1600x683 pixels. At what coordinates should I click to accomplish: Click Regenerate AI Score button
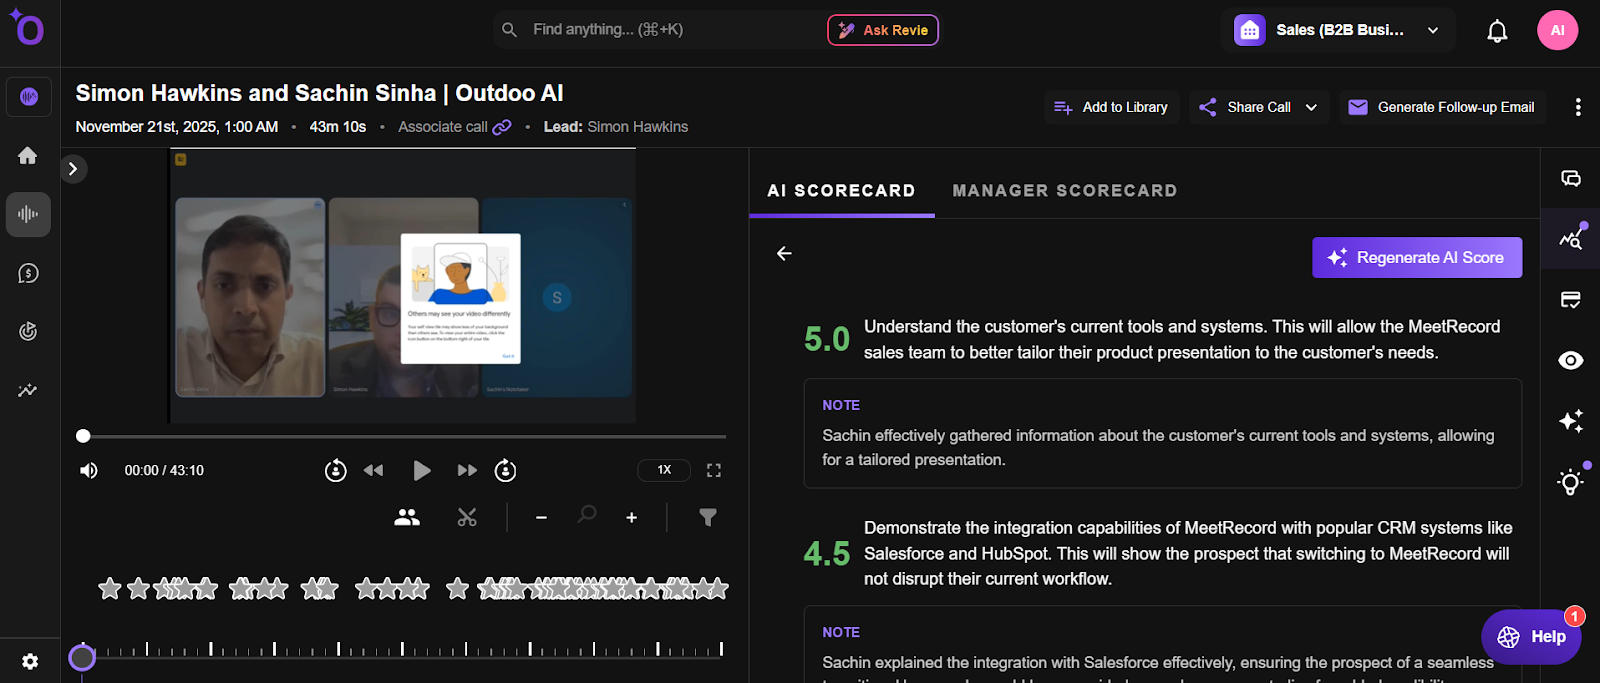(1417, 257)
